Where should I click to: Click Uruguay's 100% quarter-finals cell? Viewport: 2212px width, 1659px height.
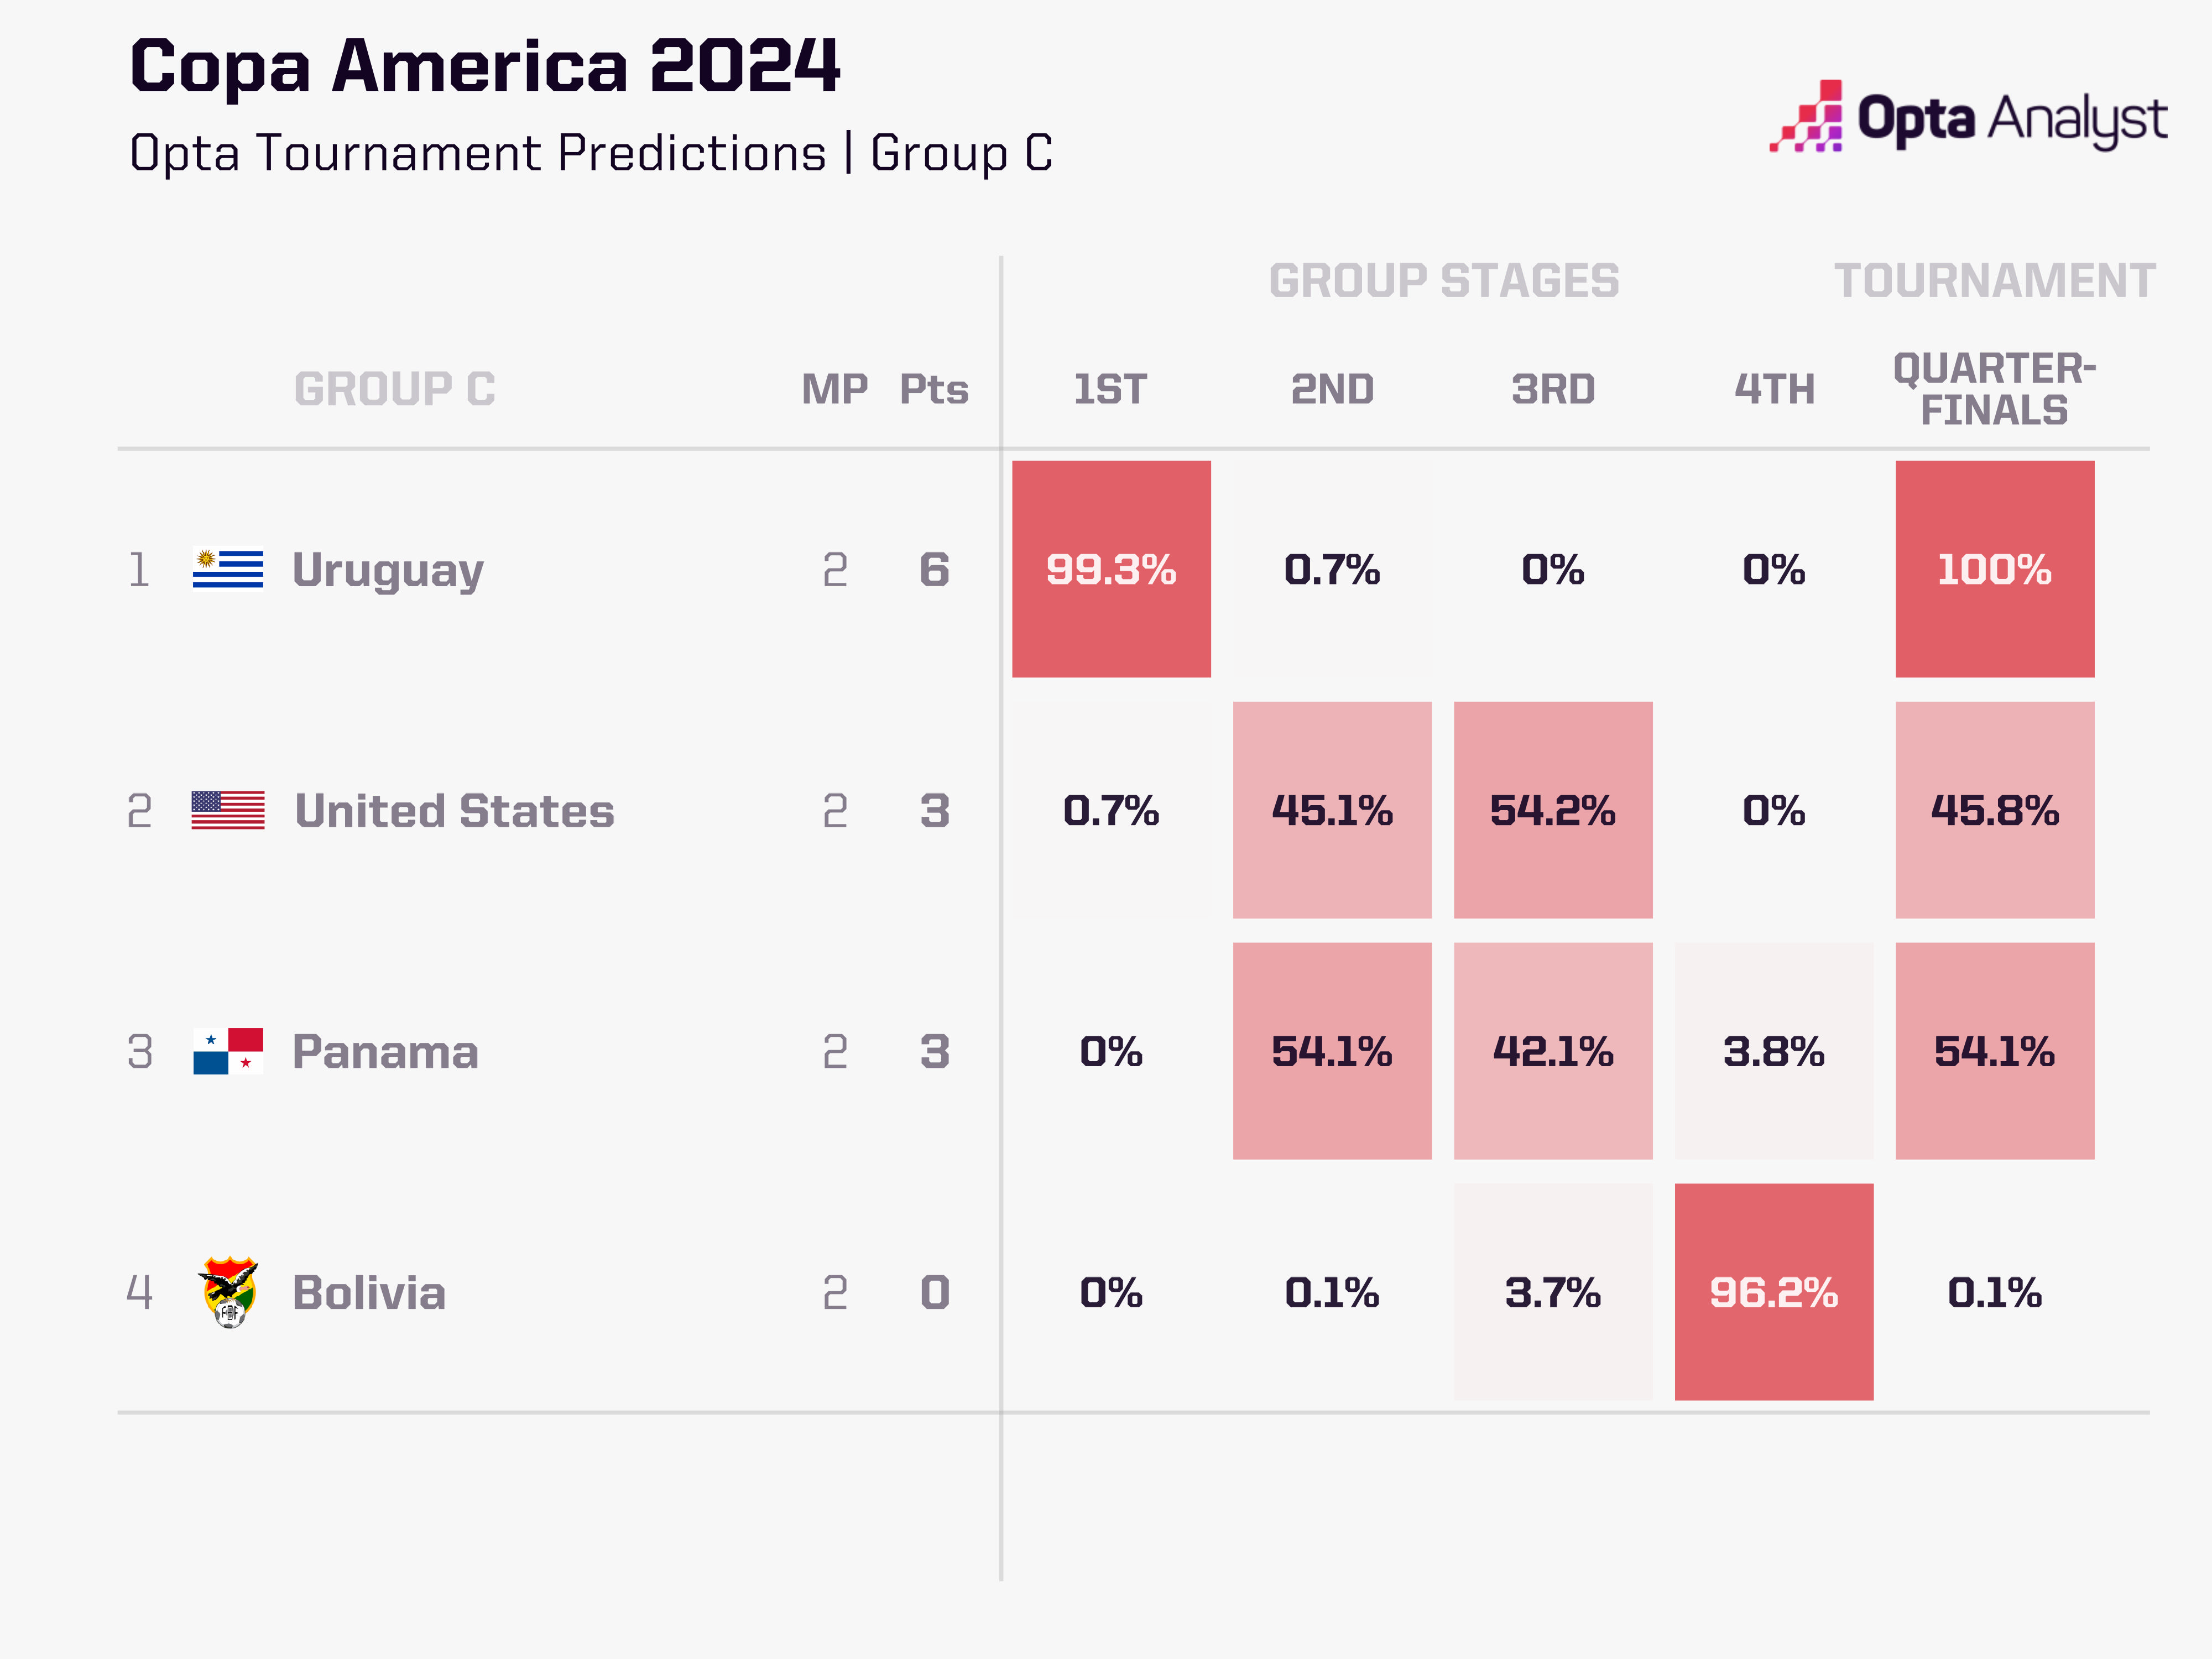point(1994,569)
